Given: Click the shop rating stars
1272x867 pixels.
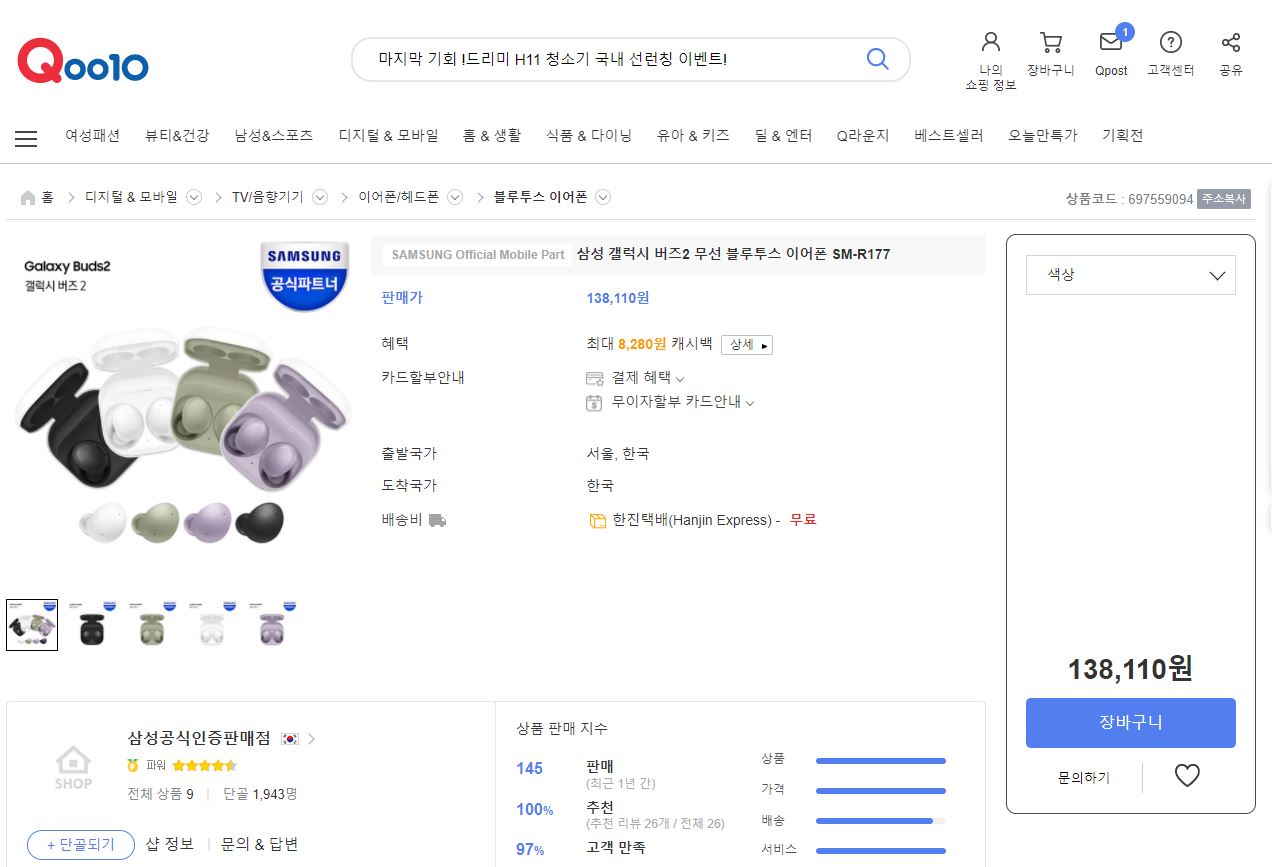Looking at the screenshot, I should (x=204, y=765).
